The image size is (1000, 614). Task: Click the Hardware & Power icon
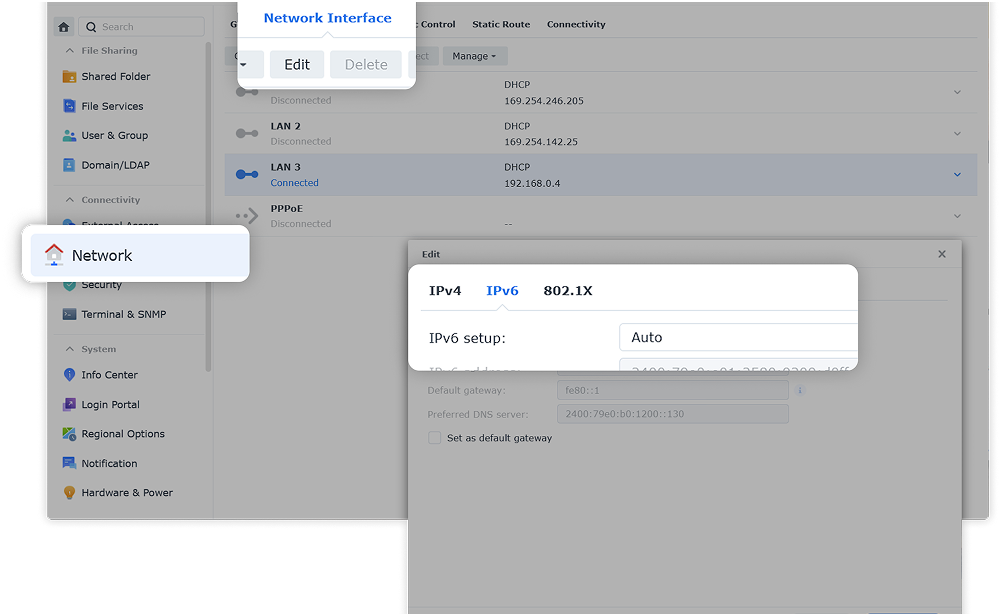point(69,493)
